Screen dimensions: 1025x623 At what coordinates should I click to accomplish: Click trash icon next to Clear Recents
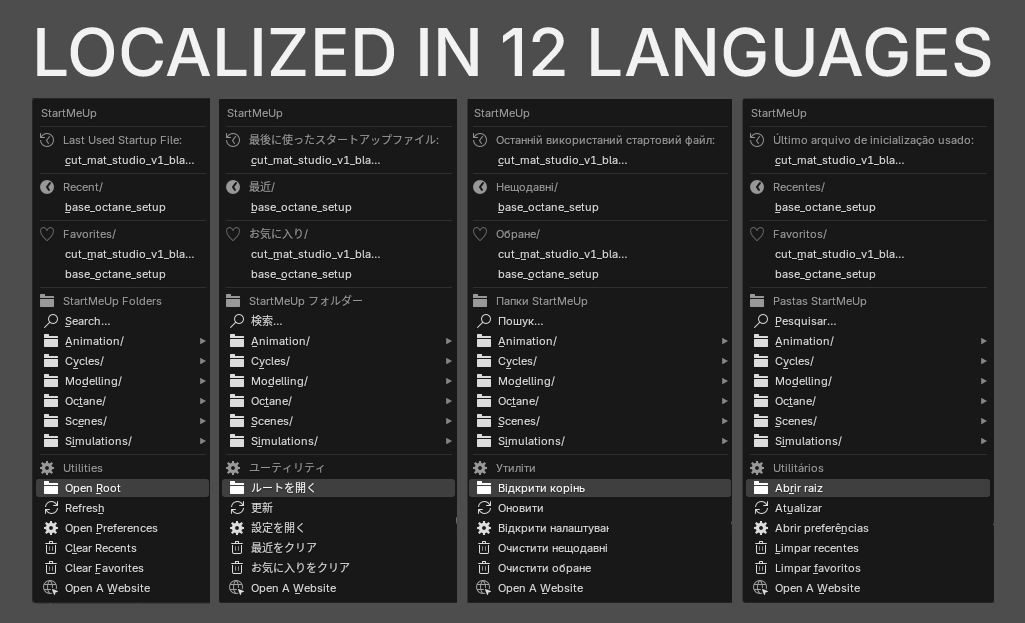(51, 548)
